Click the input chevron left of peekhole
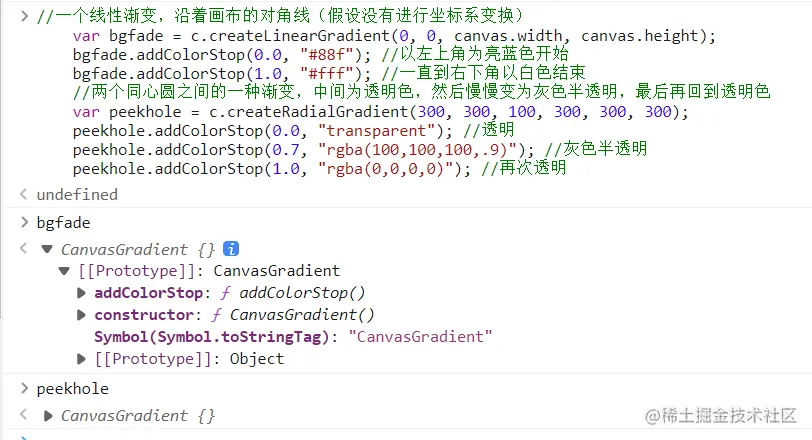This screenshot has width=812, height=440. click(x=24, y=388)
